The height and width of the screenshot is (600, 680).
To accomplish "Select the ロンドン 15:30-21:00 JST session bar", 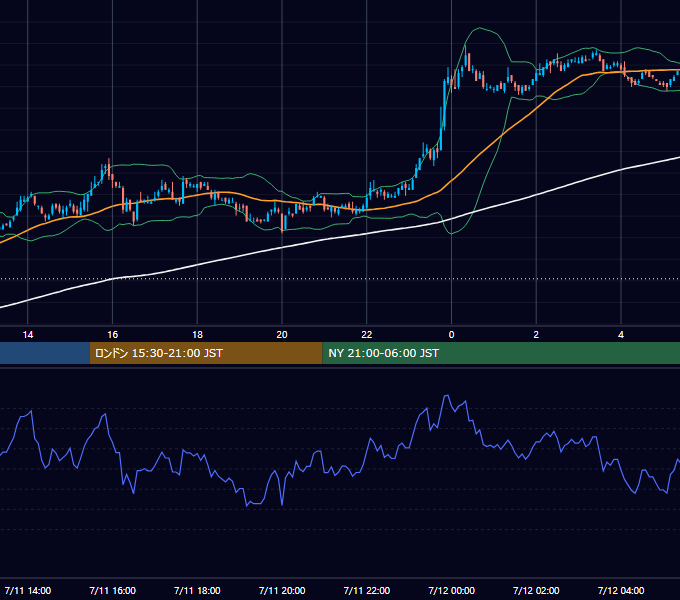I will 206,353.
